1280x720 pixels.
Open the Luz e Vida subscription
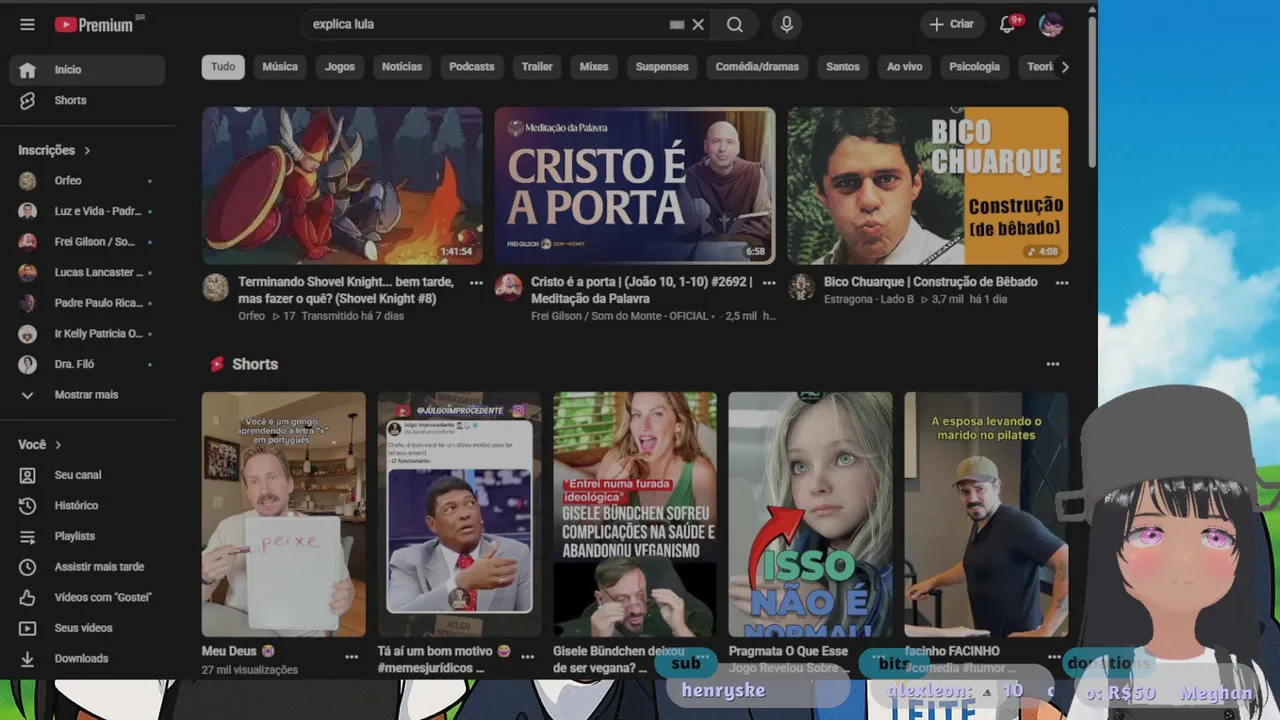click(x=87, y=211)
